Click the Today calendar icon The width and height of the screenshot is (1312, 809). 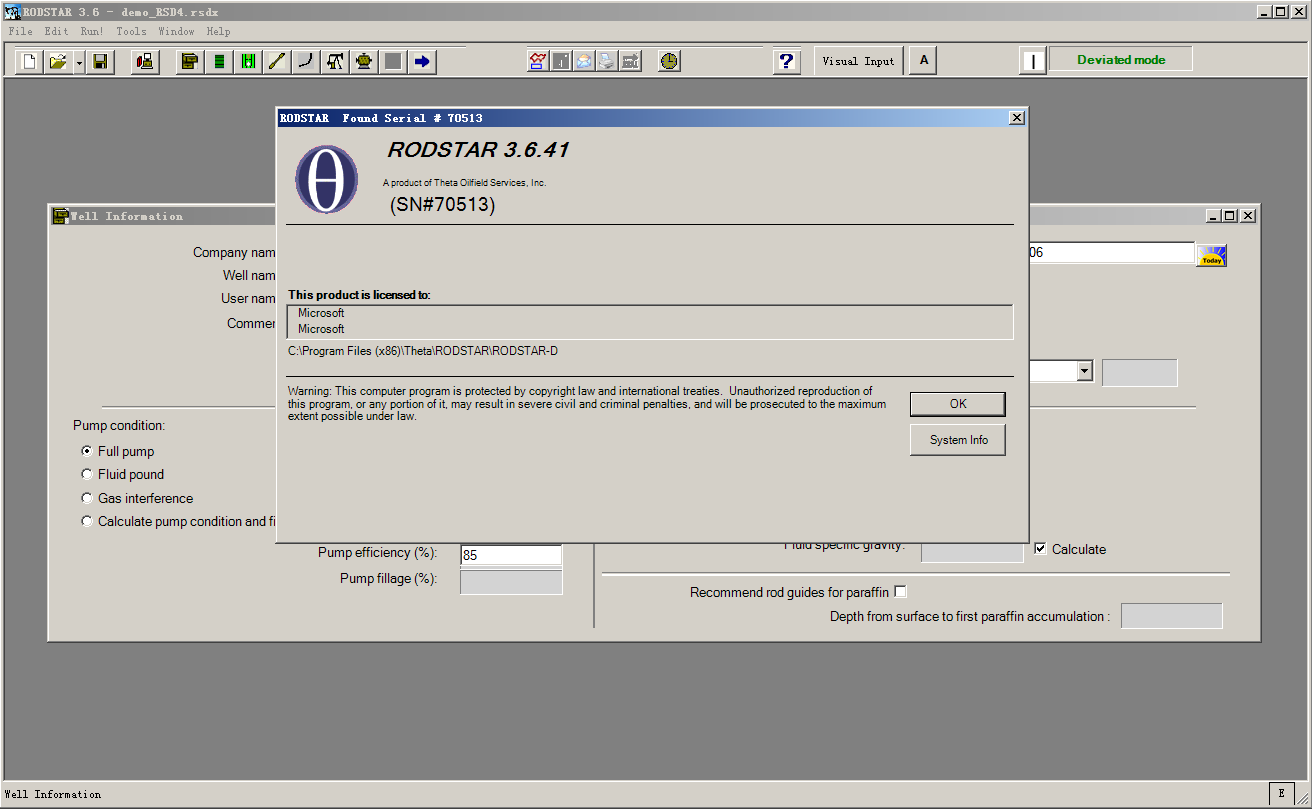(1212, 255)
